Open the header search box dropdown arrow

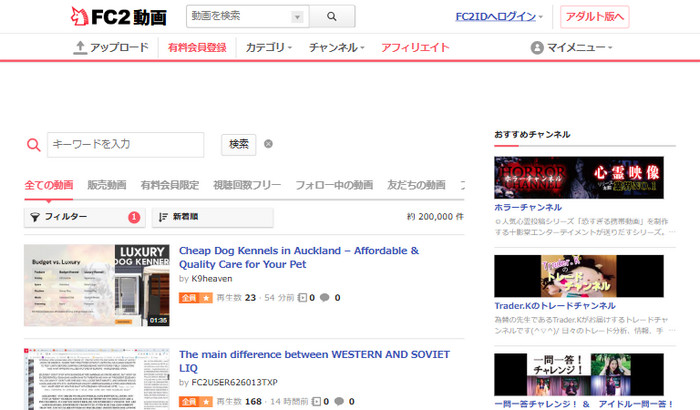(297, 17)
